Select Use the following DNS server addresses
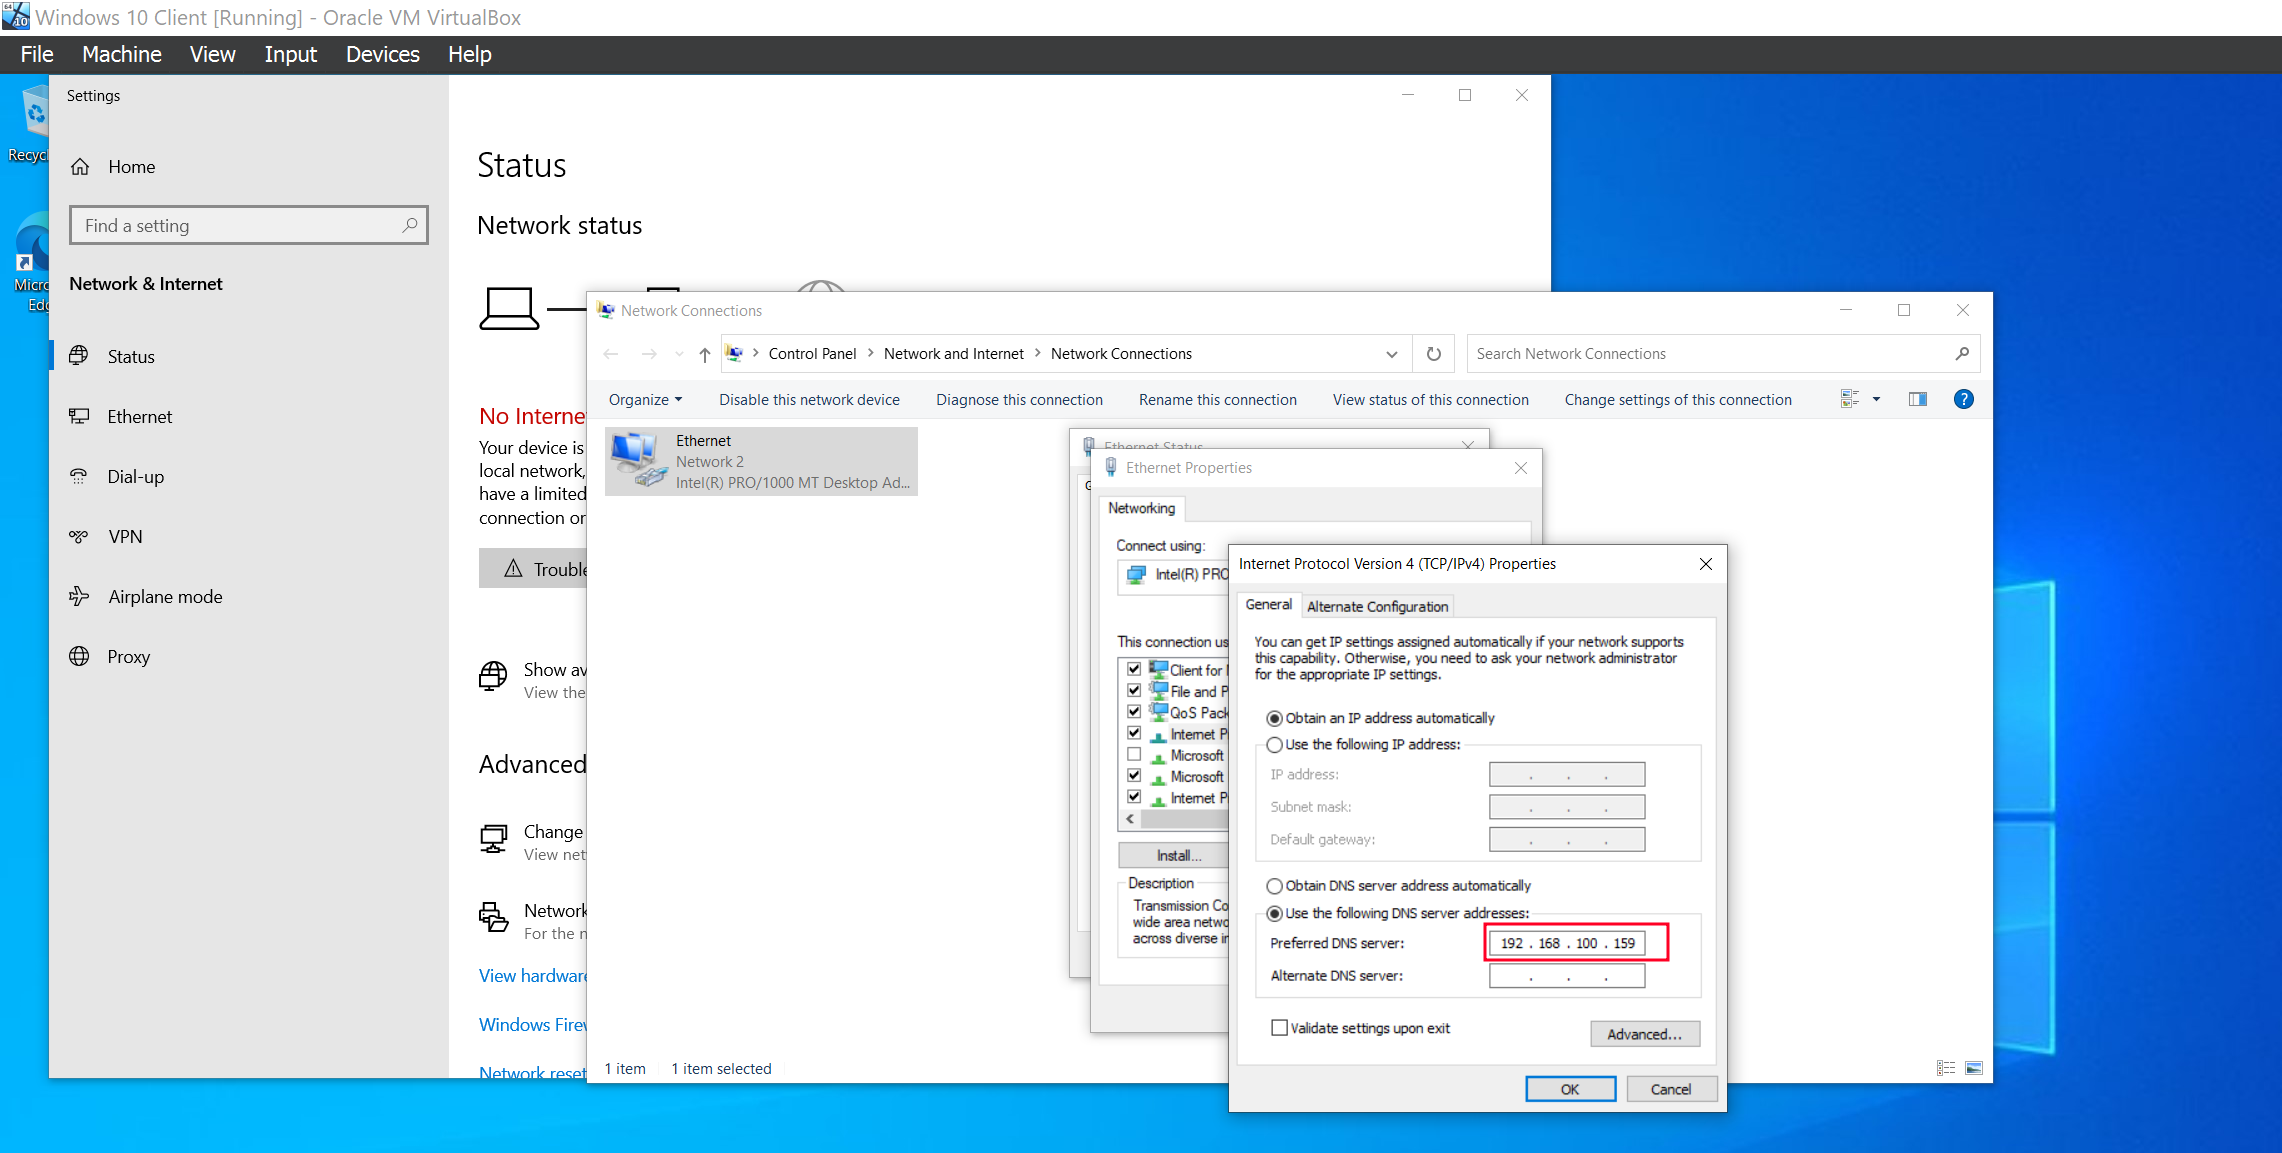The height and width of the screenshot is (1153, 2282). pos(1275,914)
